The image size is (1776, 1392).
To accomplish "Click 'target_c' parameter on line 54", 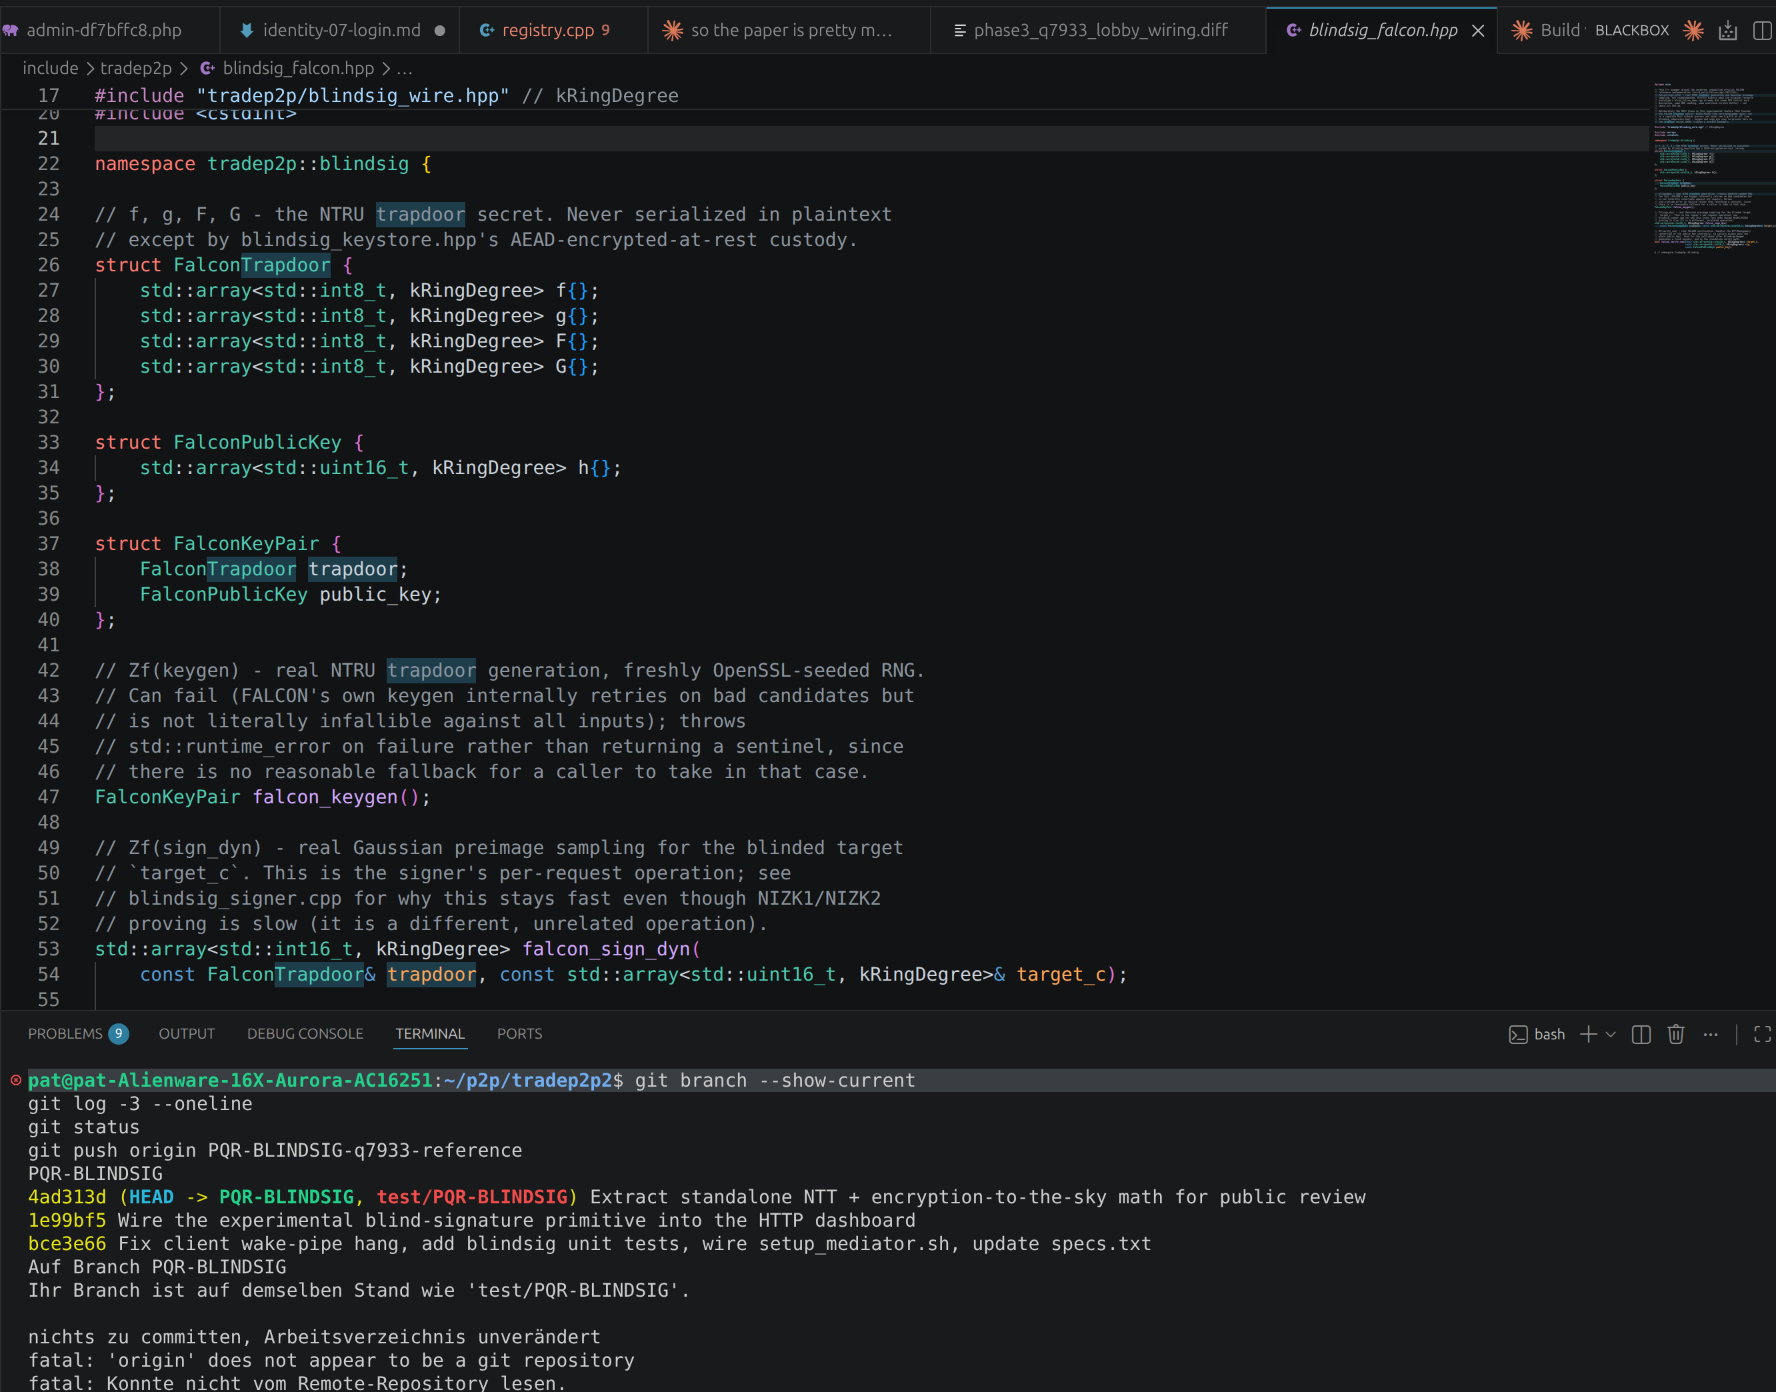I will (1061, 974).
